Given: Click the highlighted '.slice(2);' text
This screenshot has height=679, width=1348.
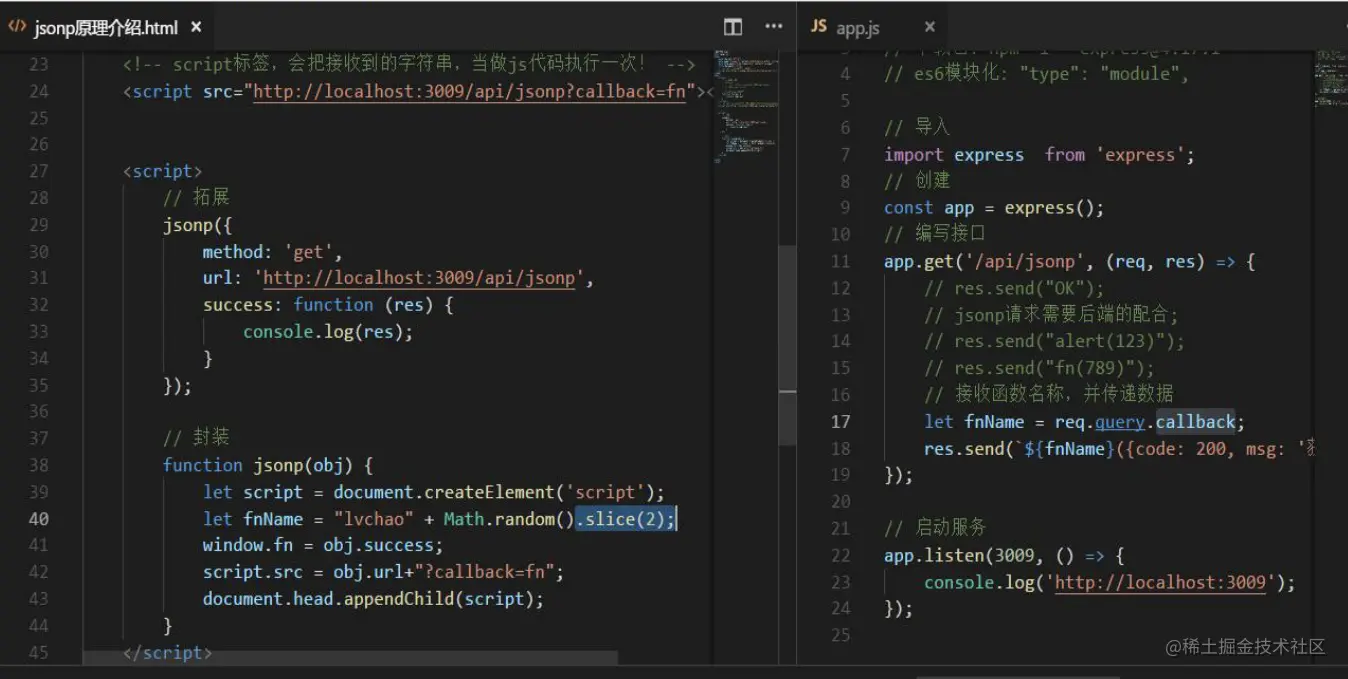Looking at the screenshot, I should [626, 518].
